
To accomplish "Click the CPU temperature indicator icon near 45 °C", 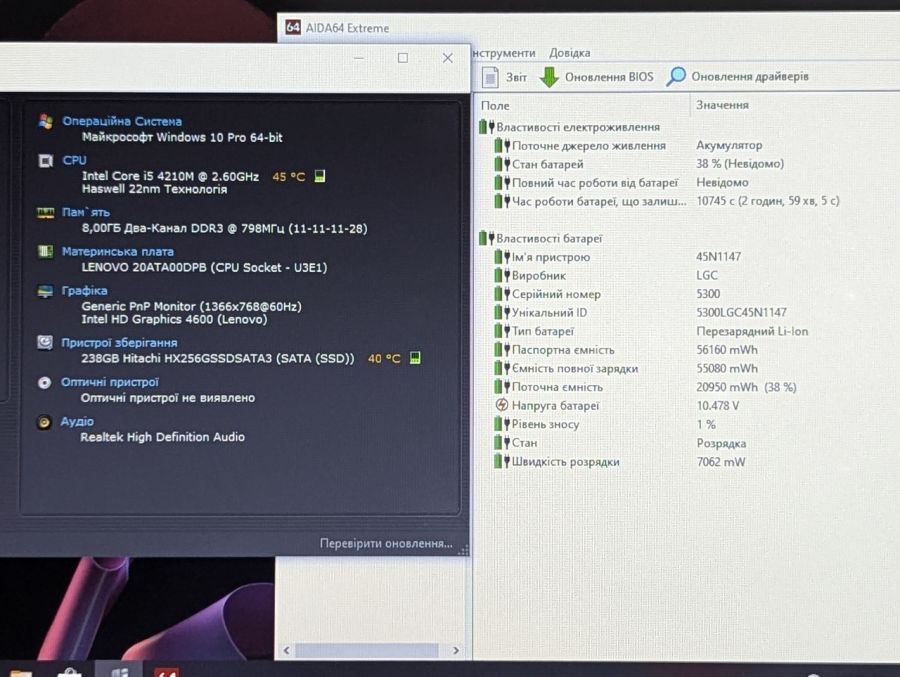I will [x=320, y=176].
